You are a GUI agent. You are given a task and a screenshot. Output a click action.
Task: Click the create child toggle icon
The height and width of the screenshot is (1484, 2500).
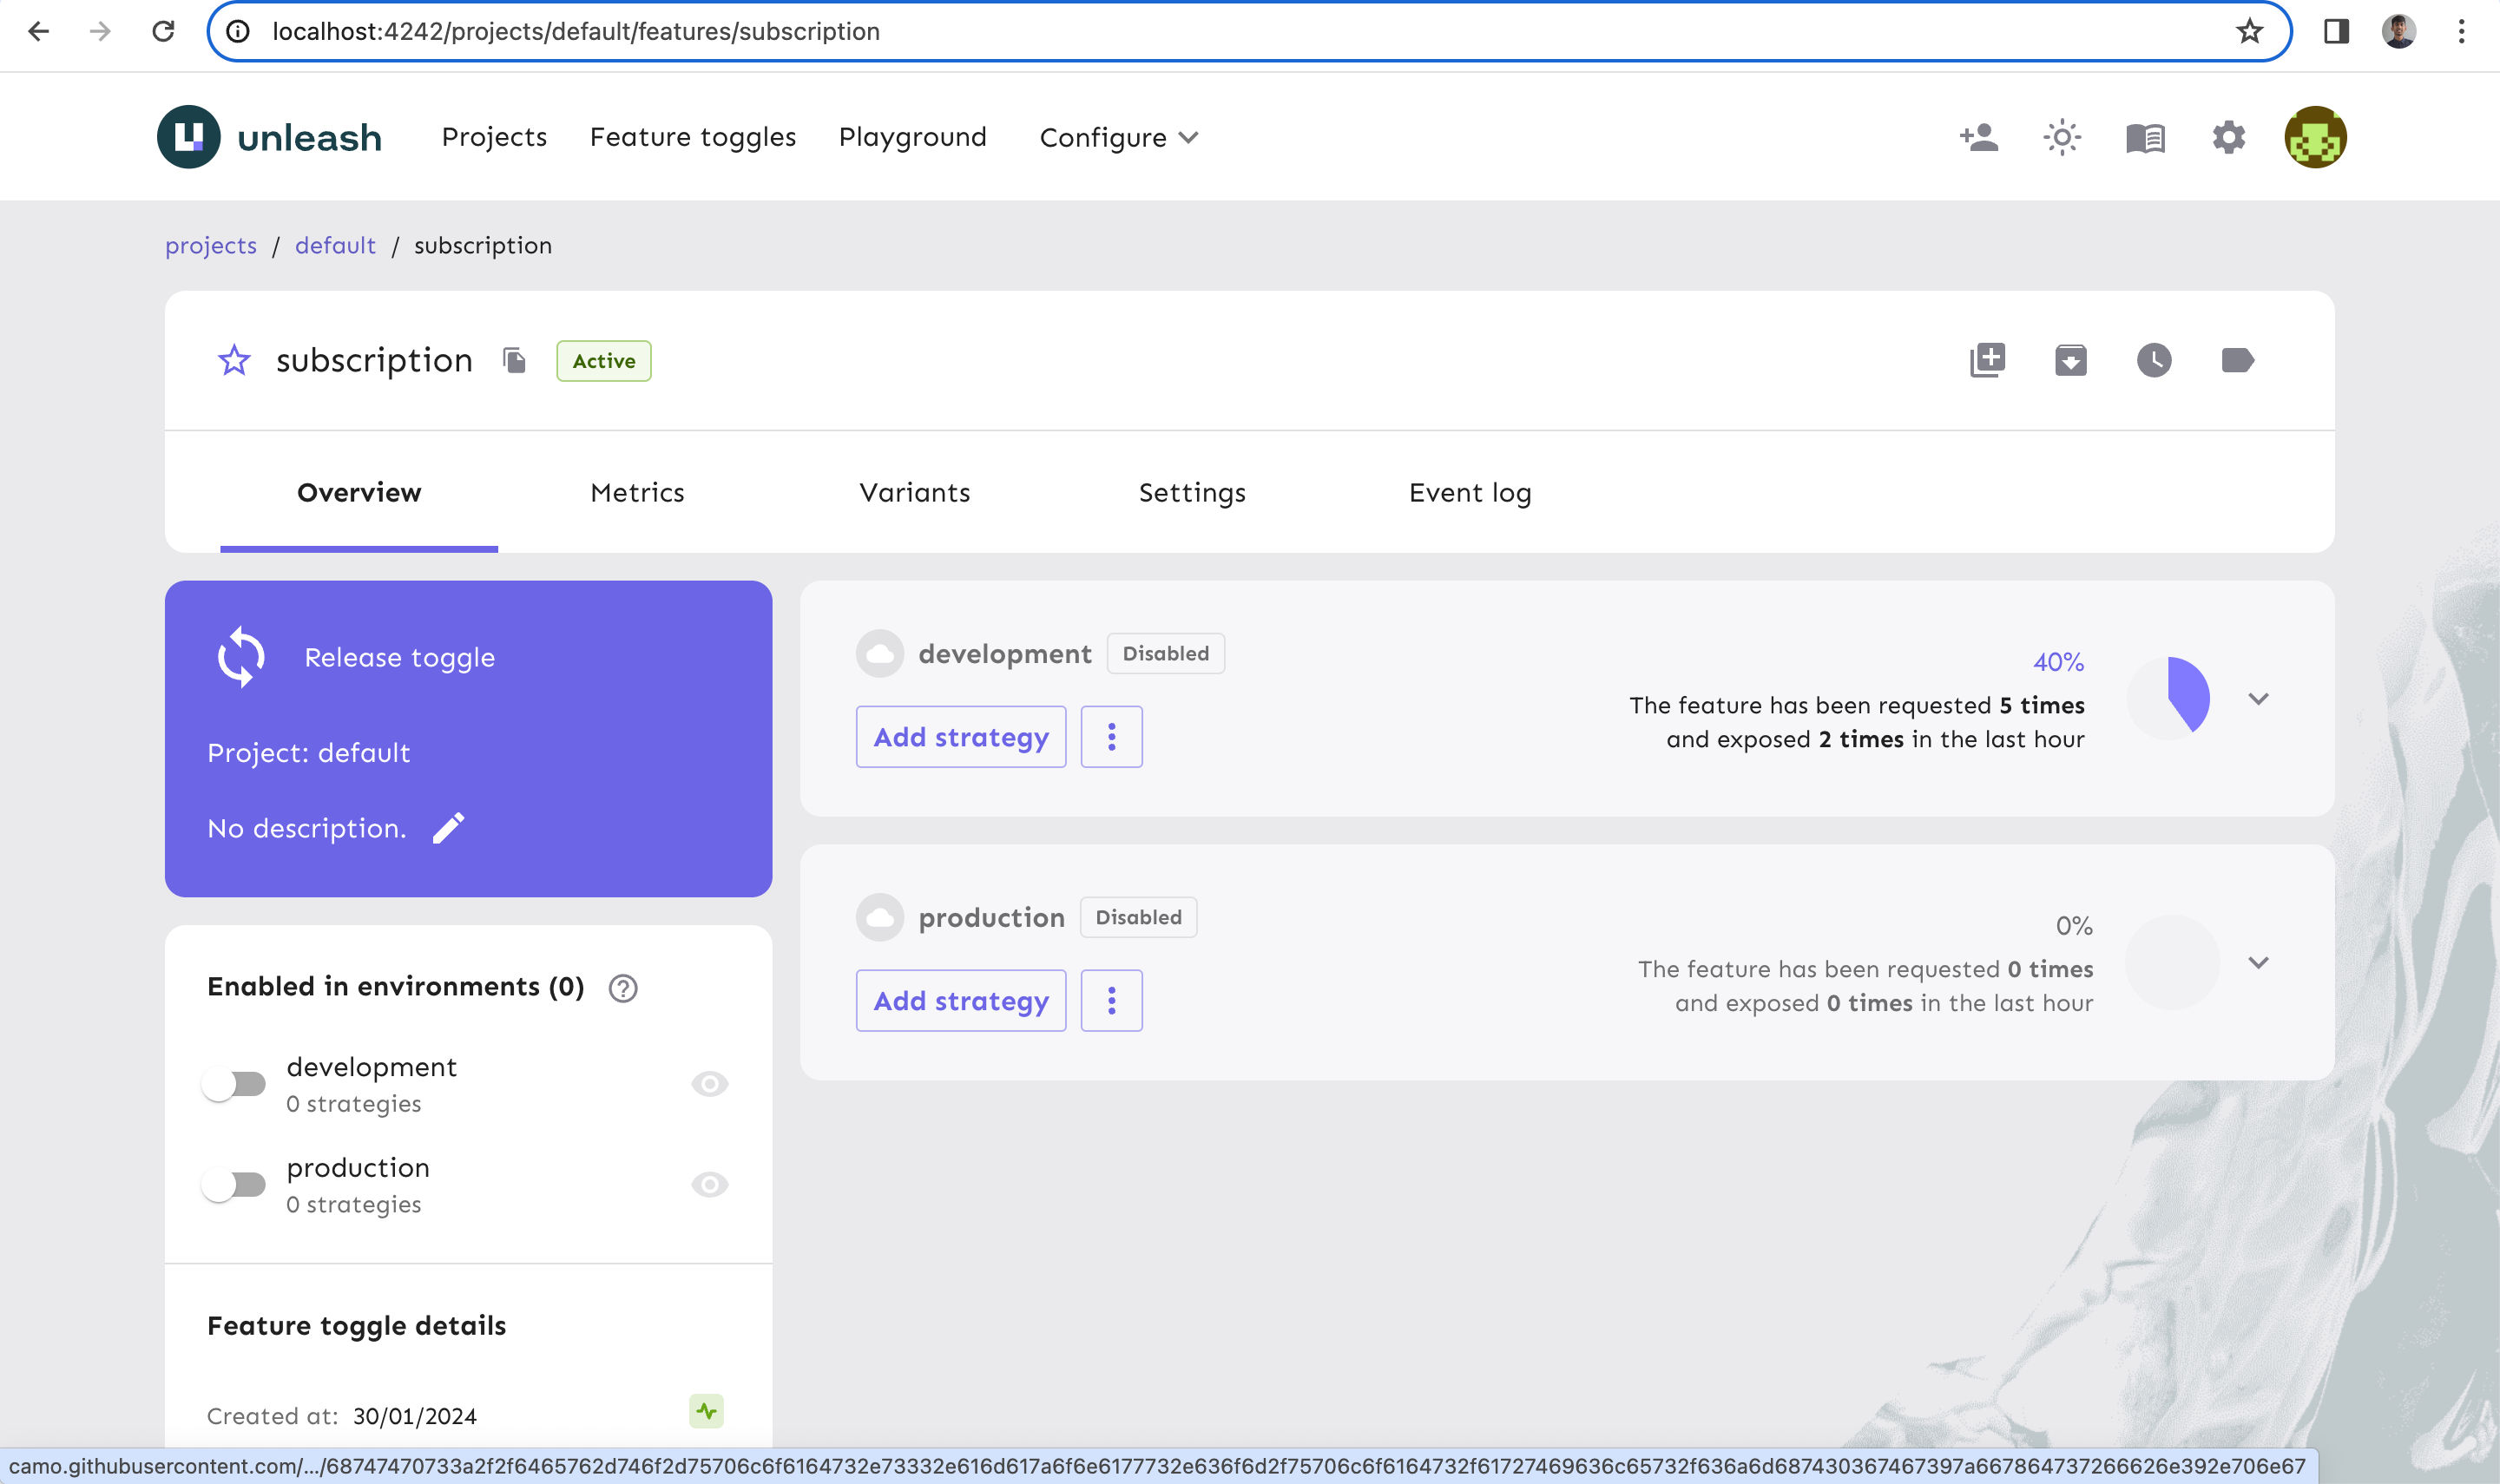pyautogui.click(x=1986, y=360)
